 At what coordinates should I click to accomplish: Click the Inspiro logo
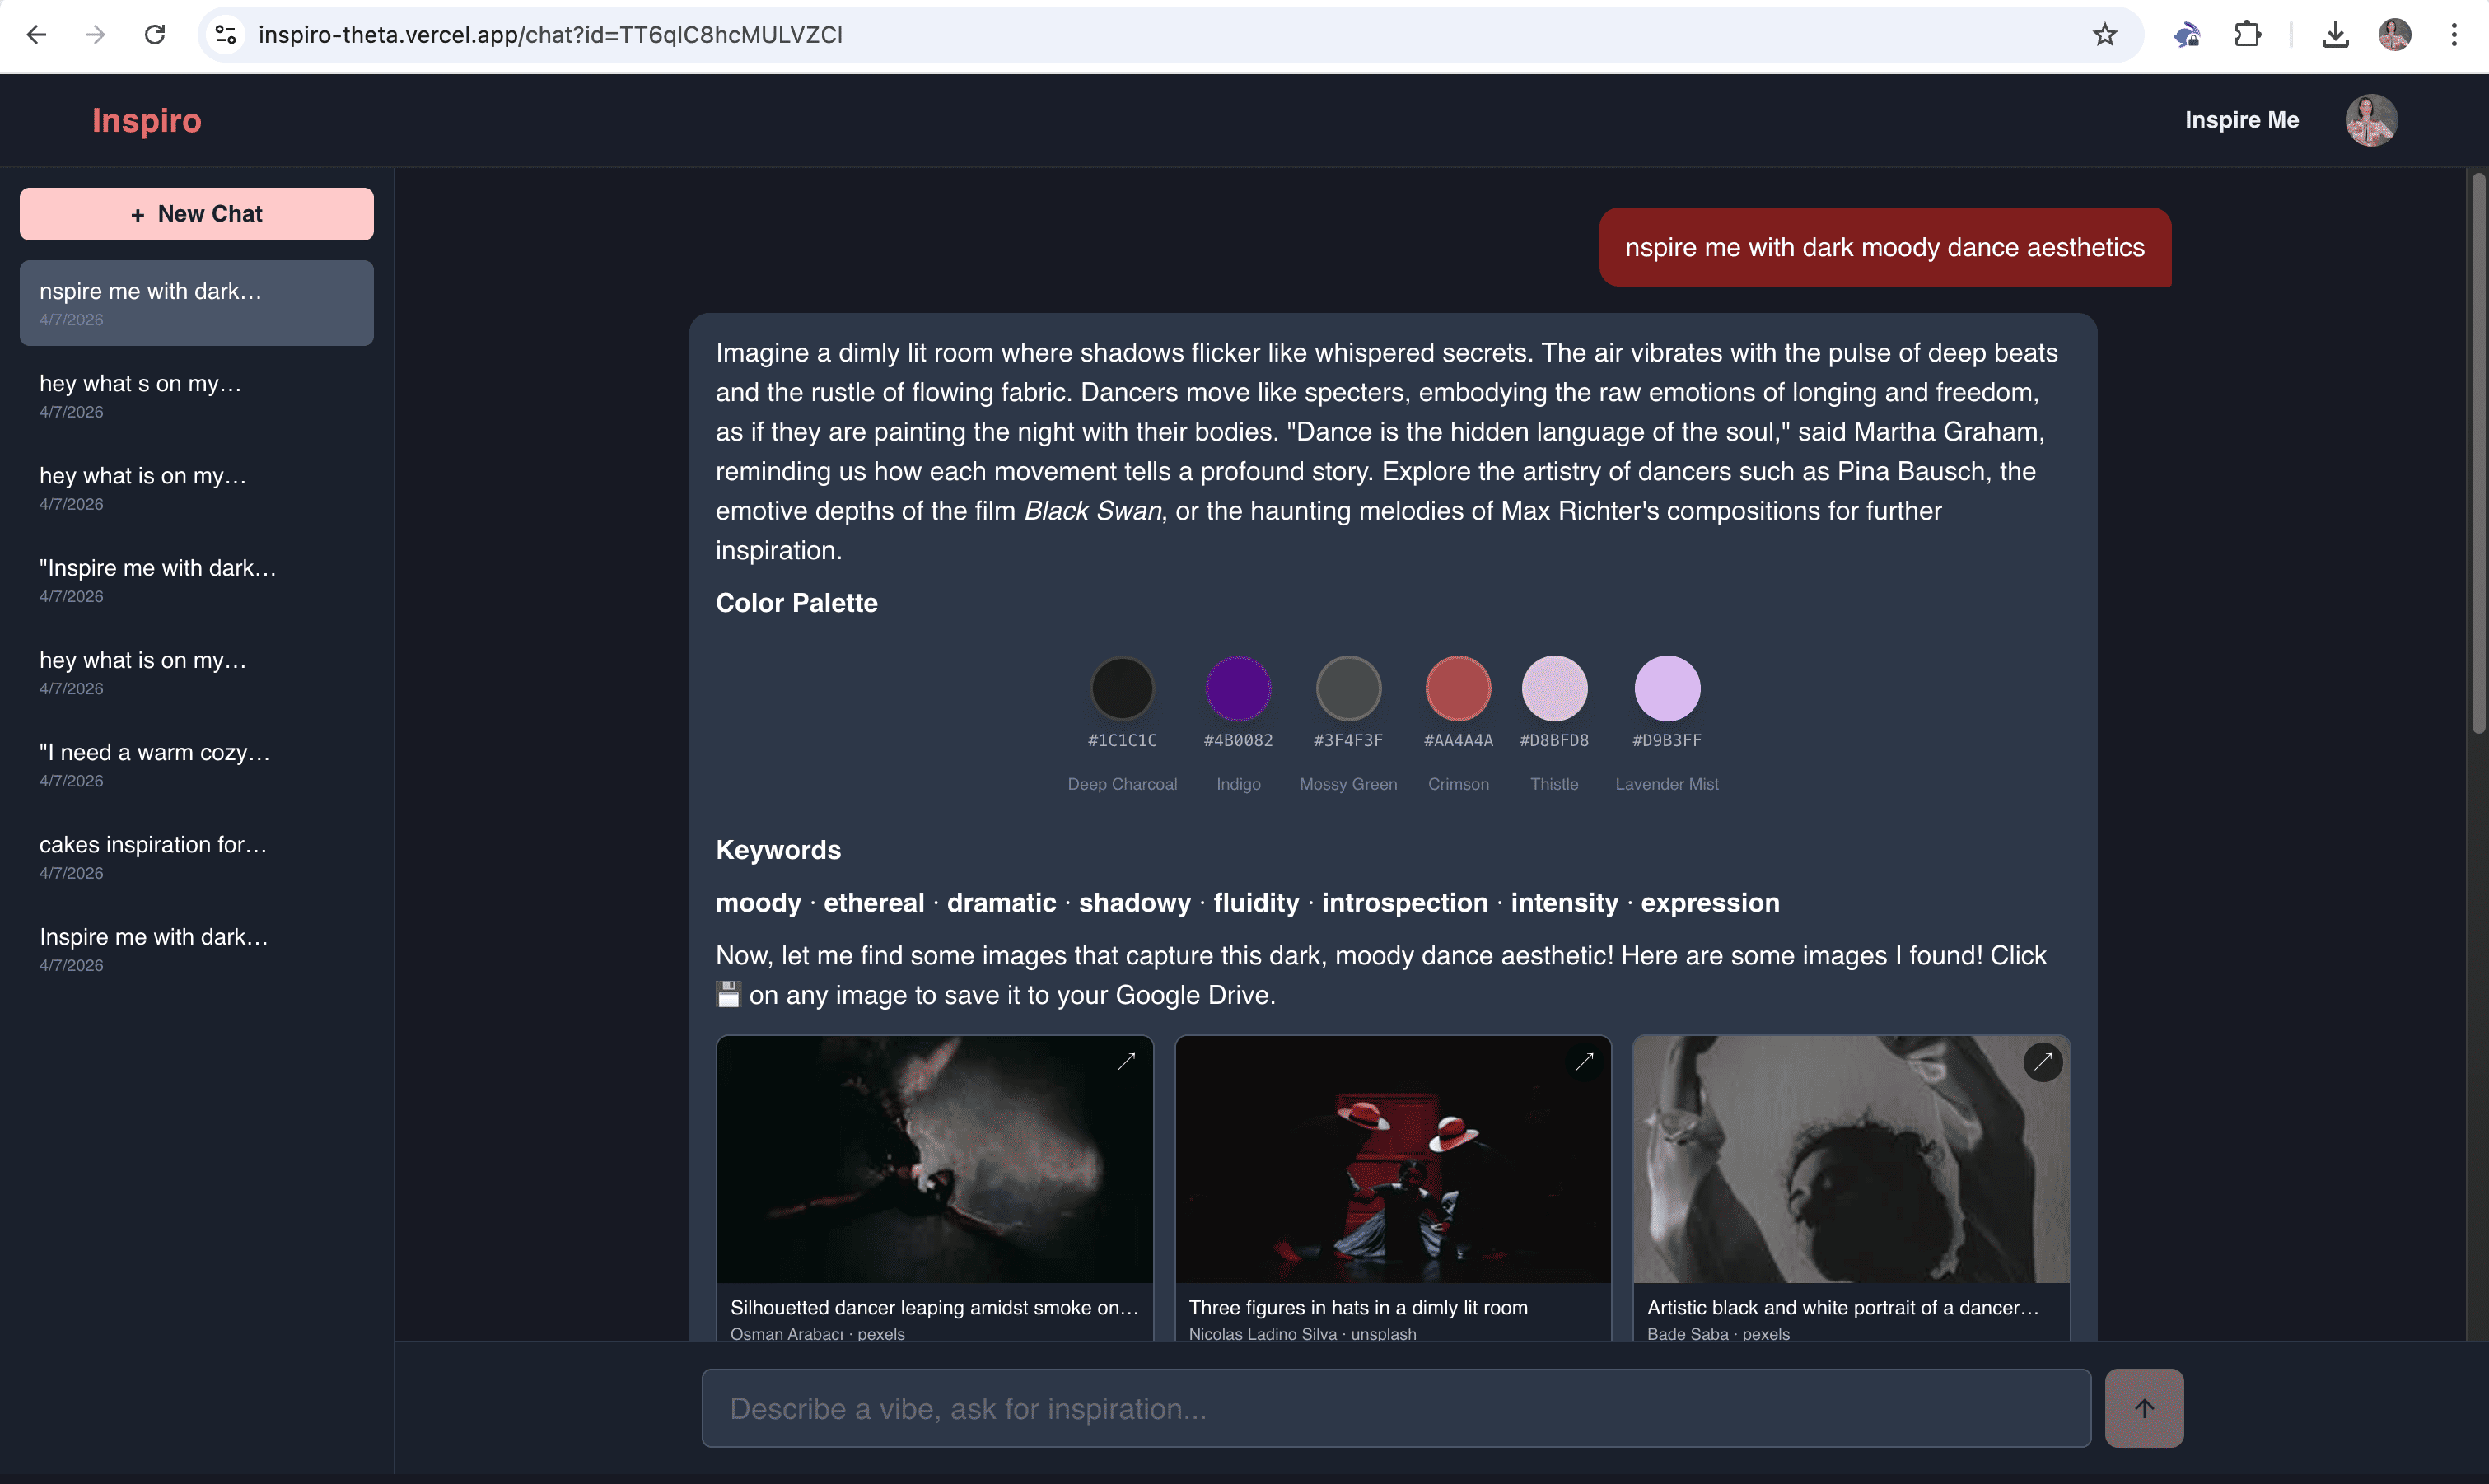tap(147, 120)
